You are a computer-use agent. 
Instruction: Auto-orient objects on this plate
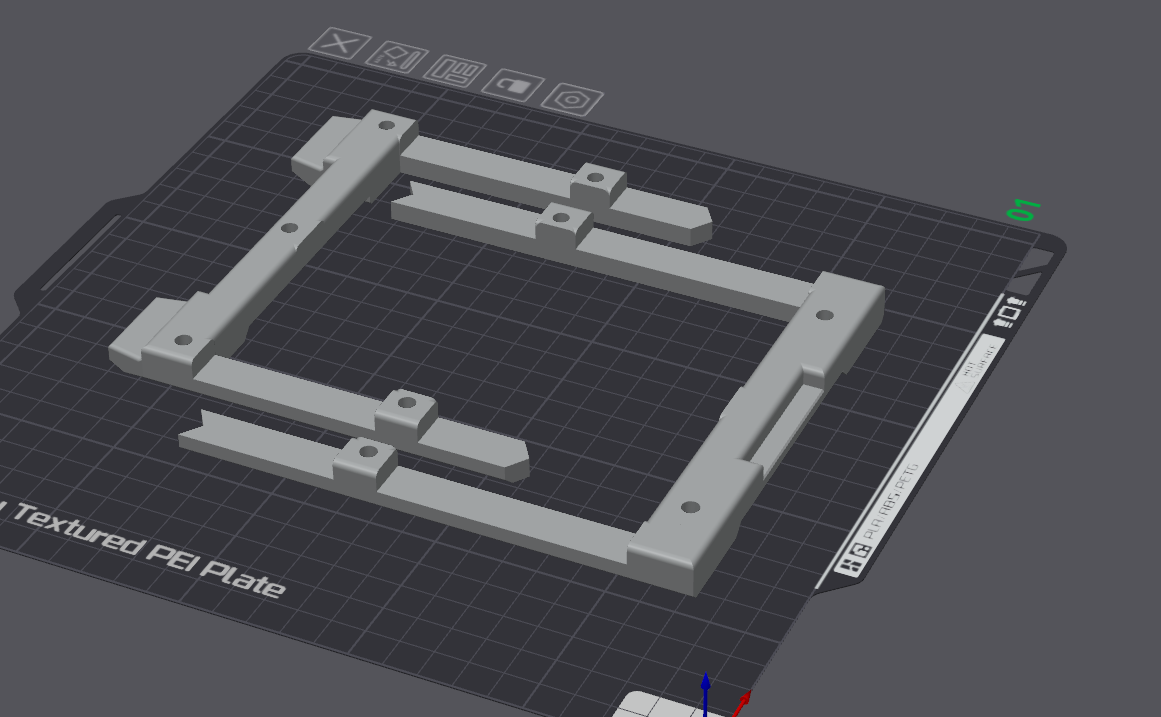(x=397, y=59)
